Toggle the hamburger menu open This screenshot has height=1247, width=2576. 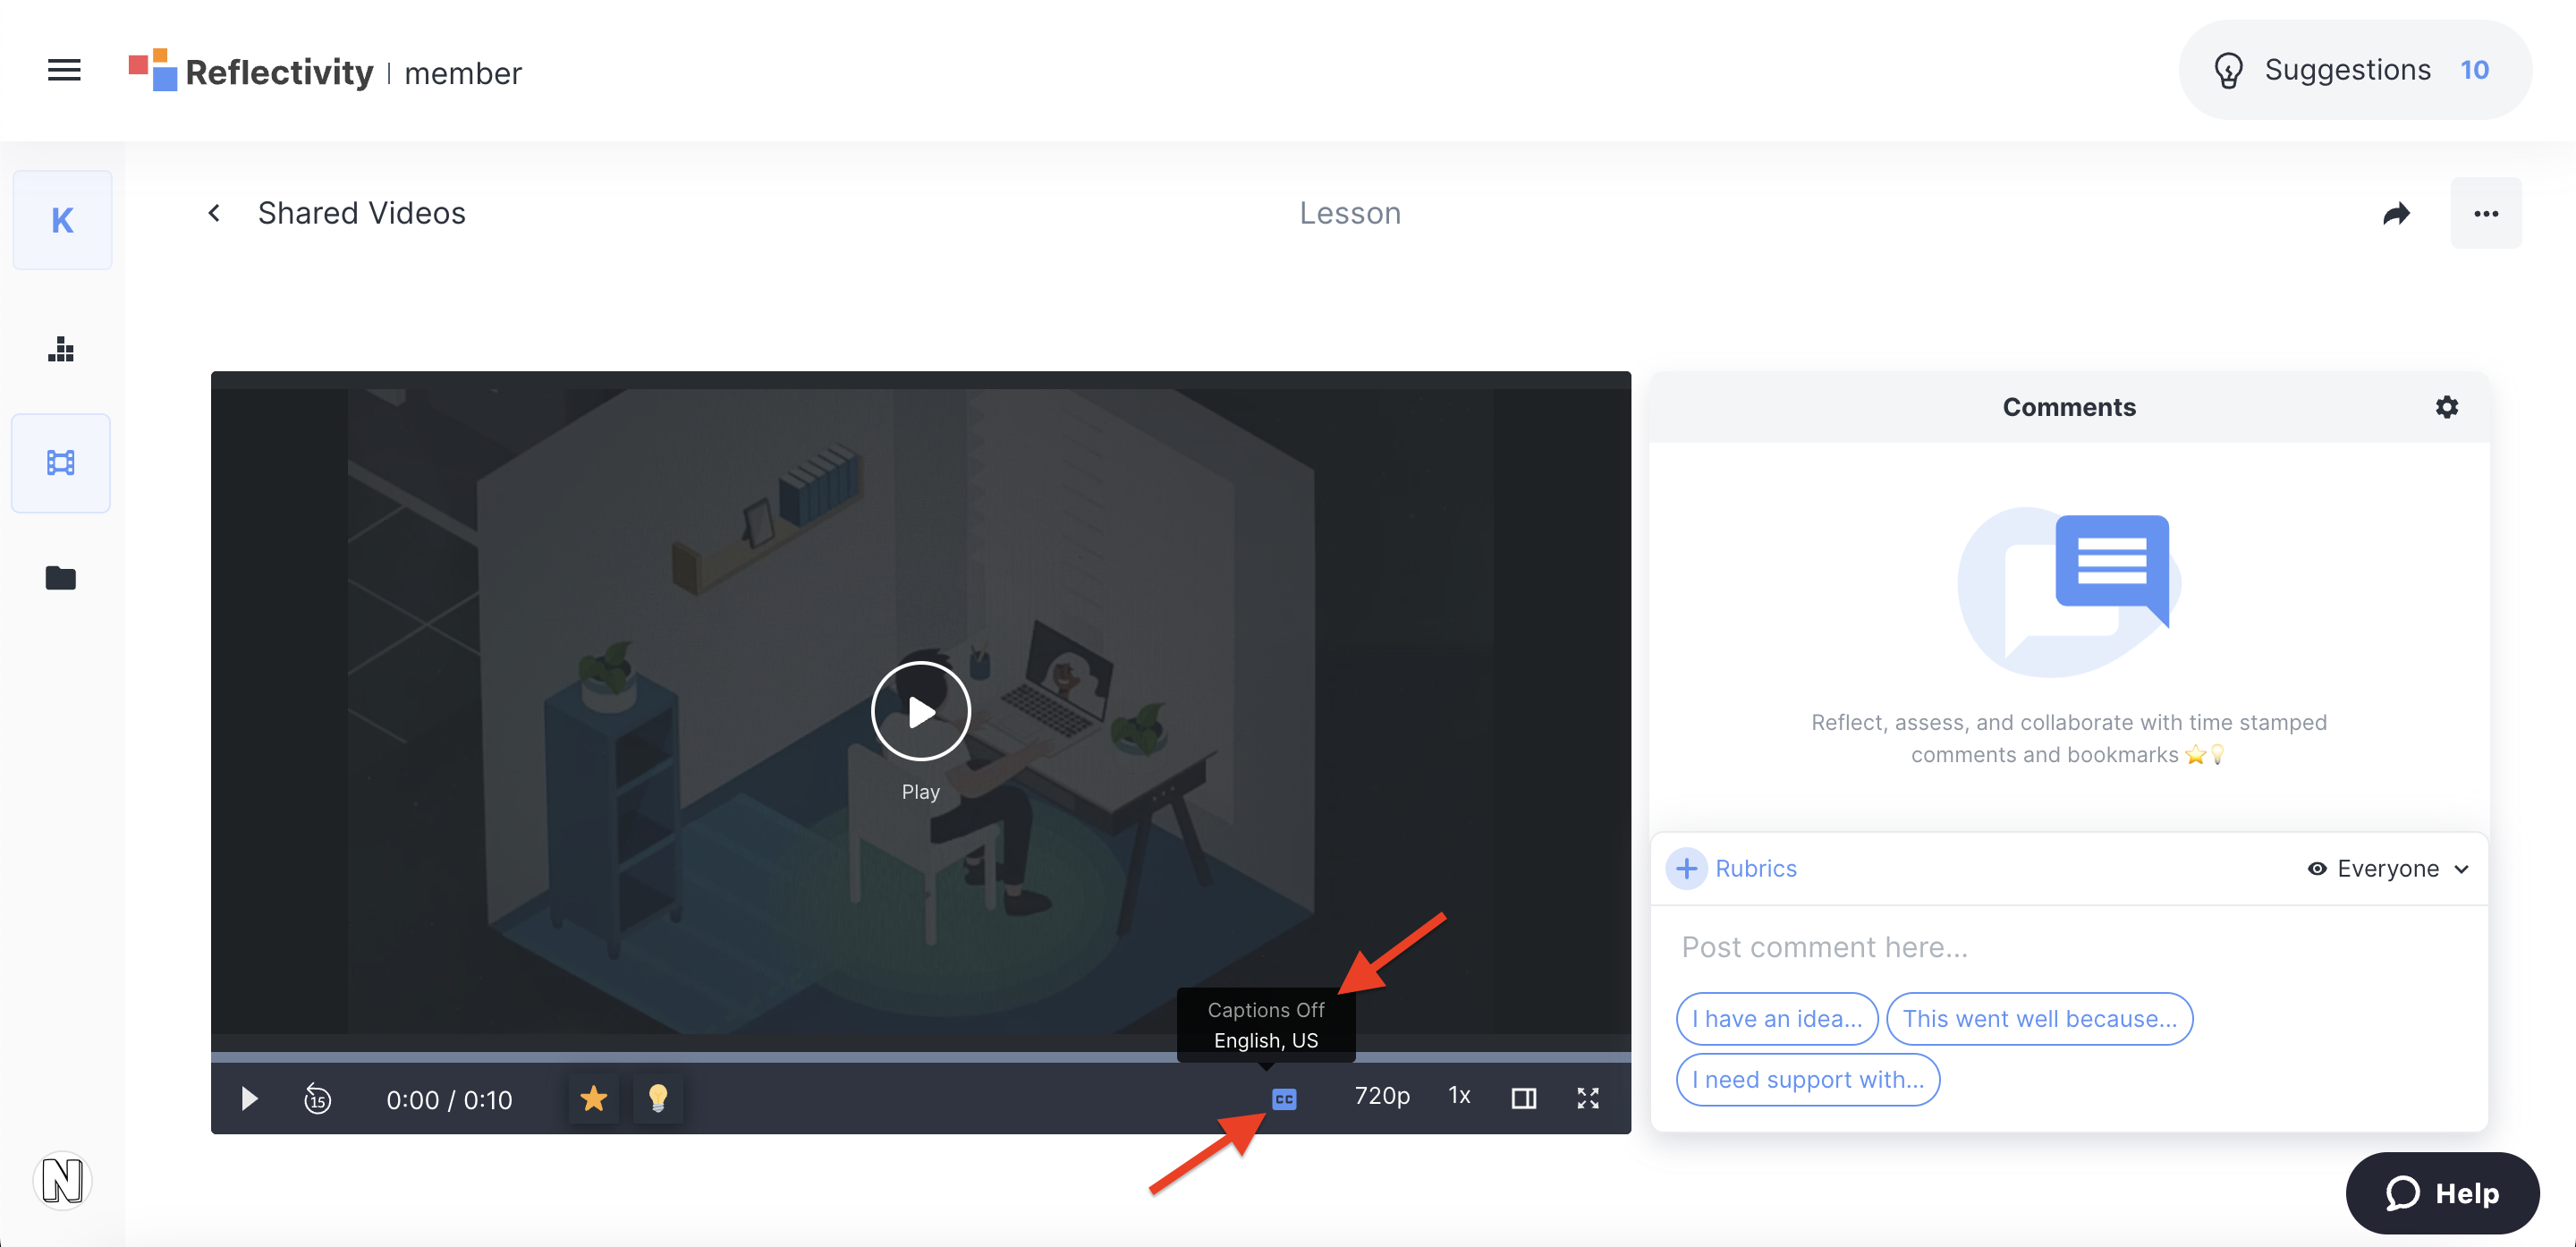pos(63,69)
